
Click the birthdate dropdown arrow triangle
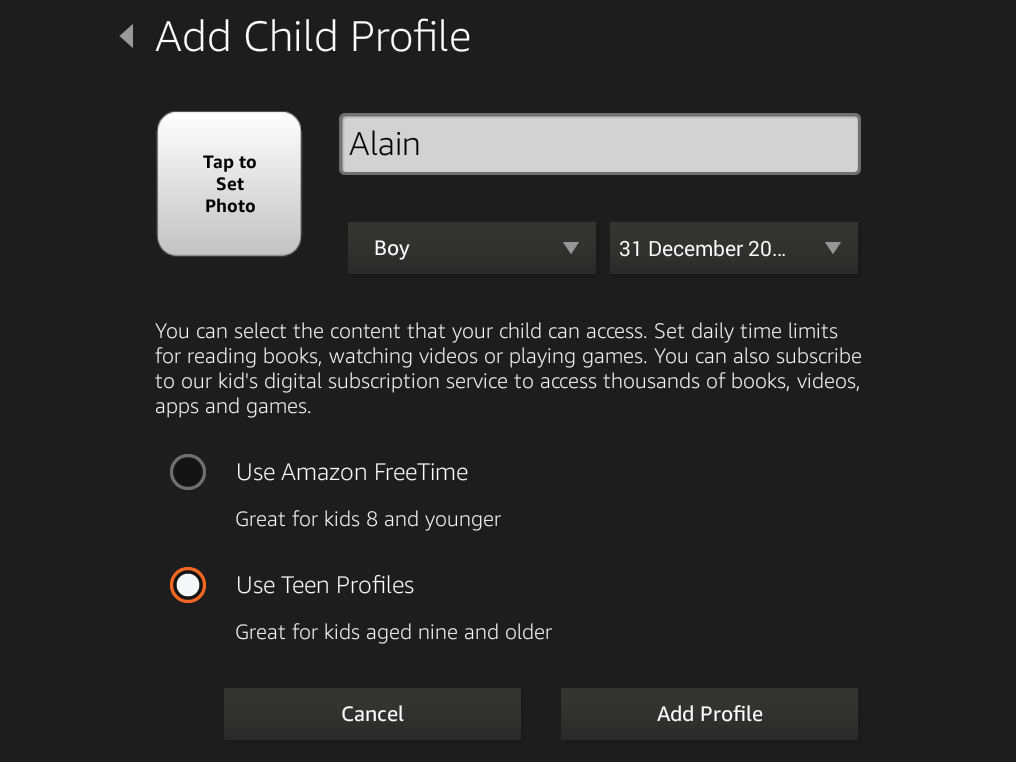pyautogui.click(x=833, y=248)
